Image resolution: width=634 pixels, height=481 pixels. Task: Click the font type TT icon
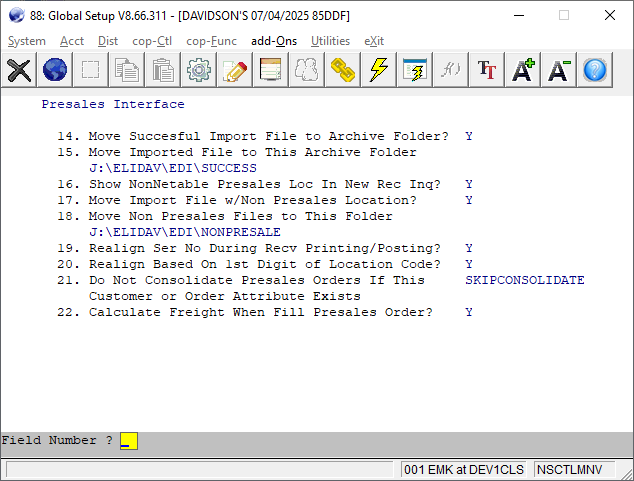(487, 69)
